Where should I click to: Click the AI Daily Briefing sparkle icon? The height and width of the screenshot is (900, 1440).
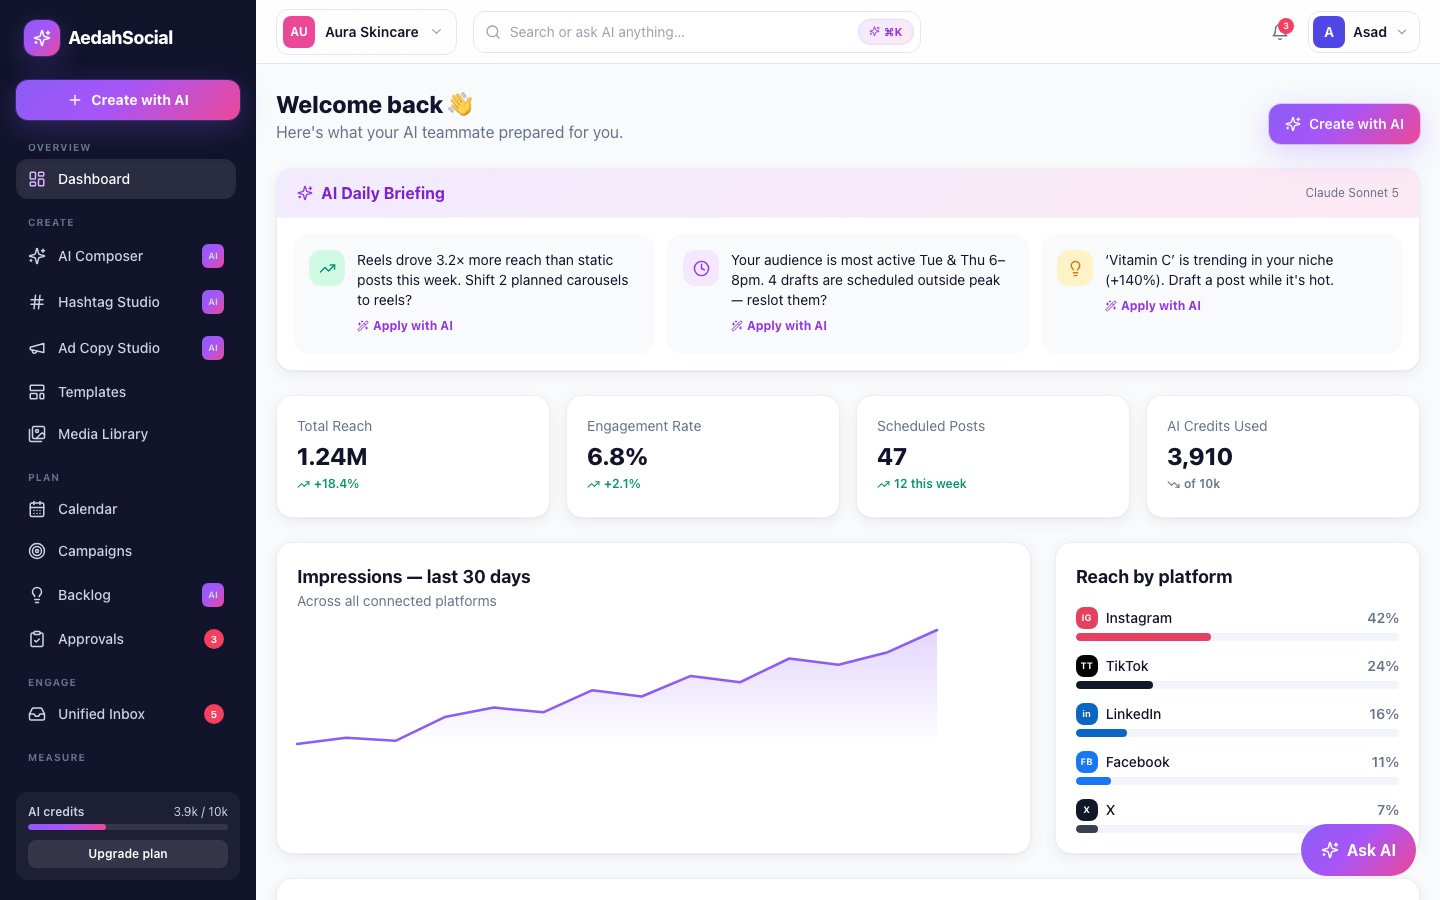point(305,193)
